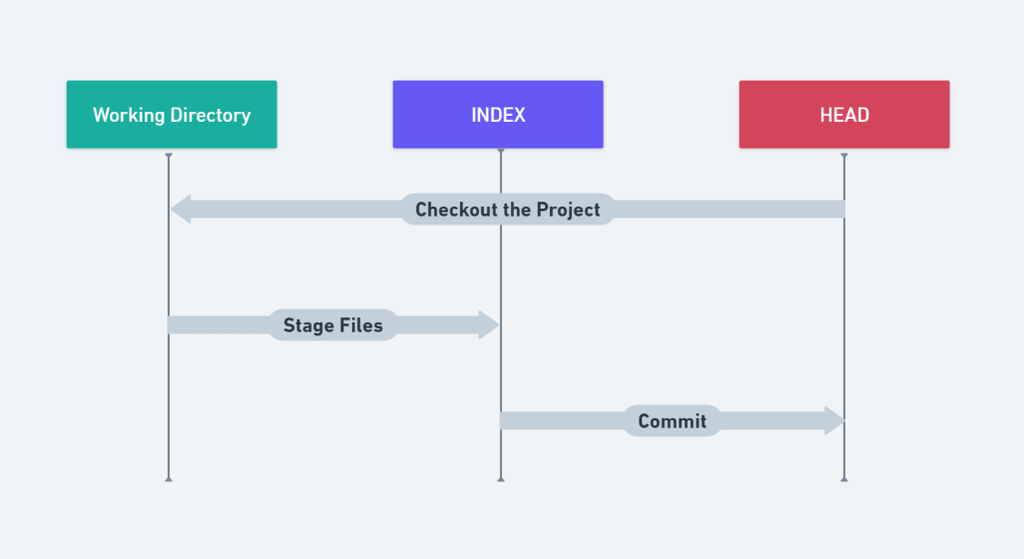Click the green Working Directory box

[x=171, y=115]
